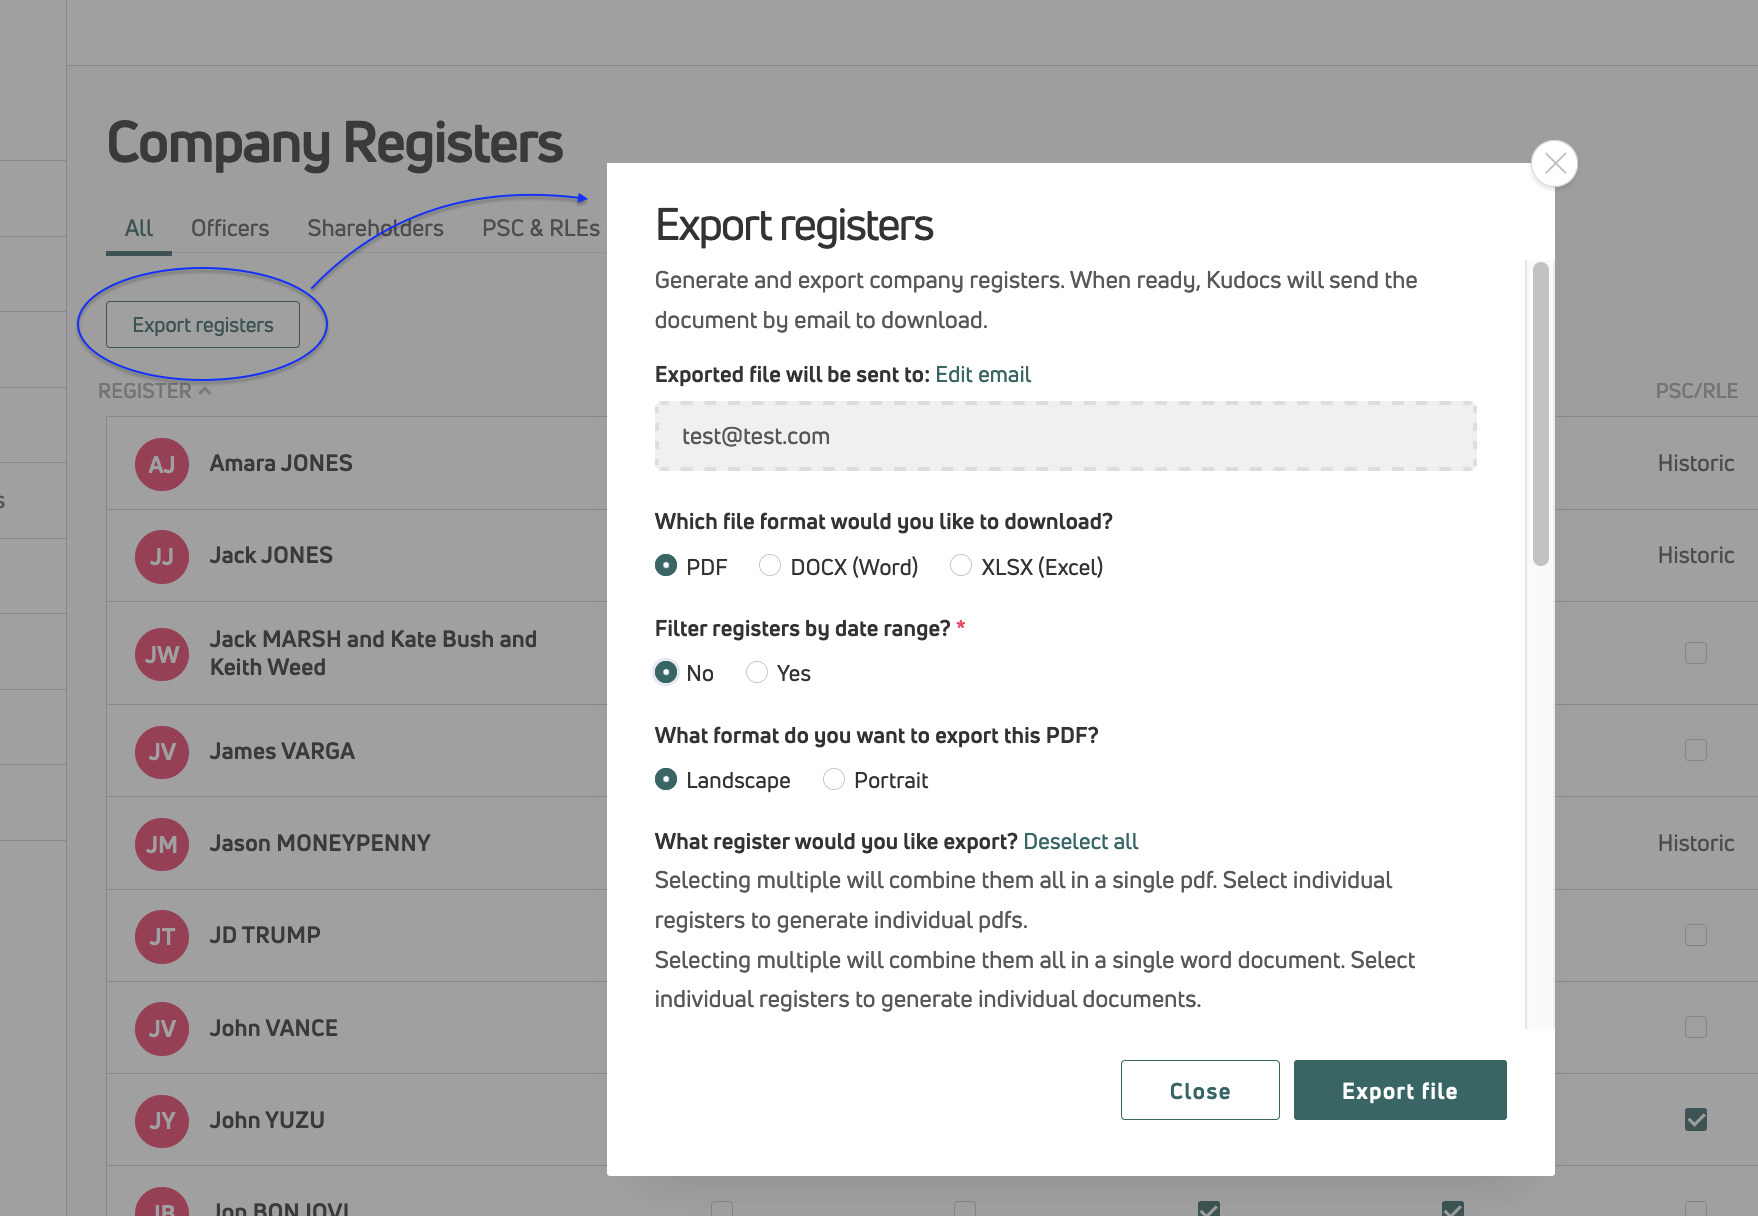Click the Deselect all link

[x=1081, y=841]
